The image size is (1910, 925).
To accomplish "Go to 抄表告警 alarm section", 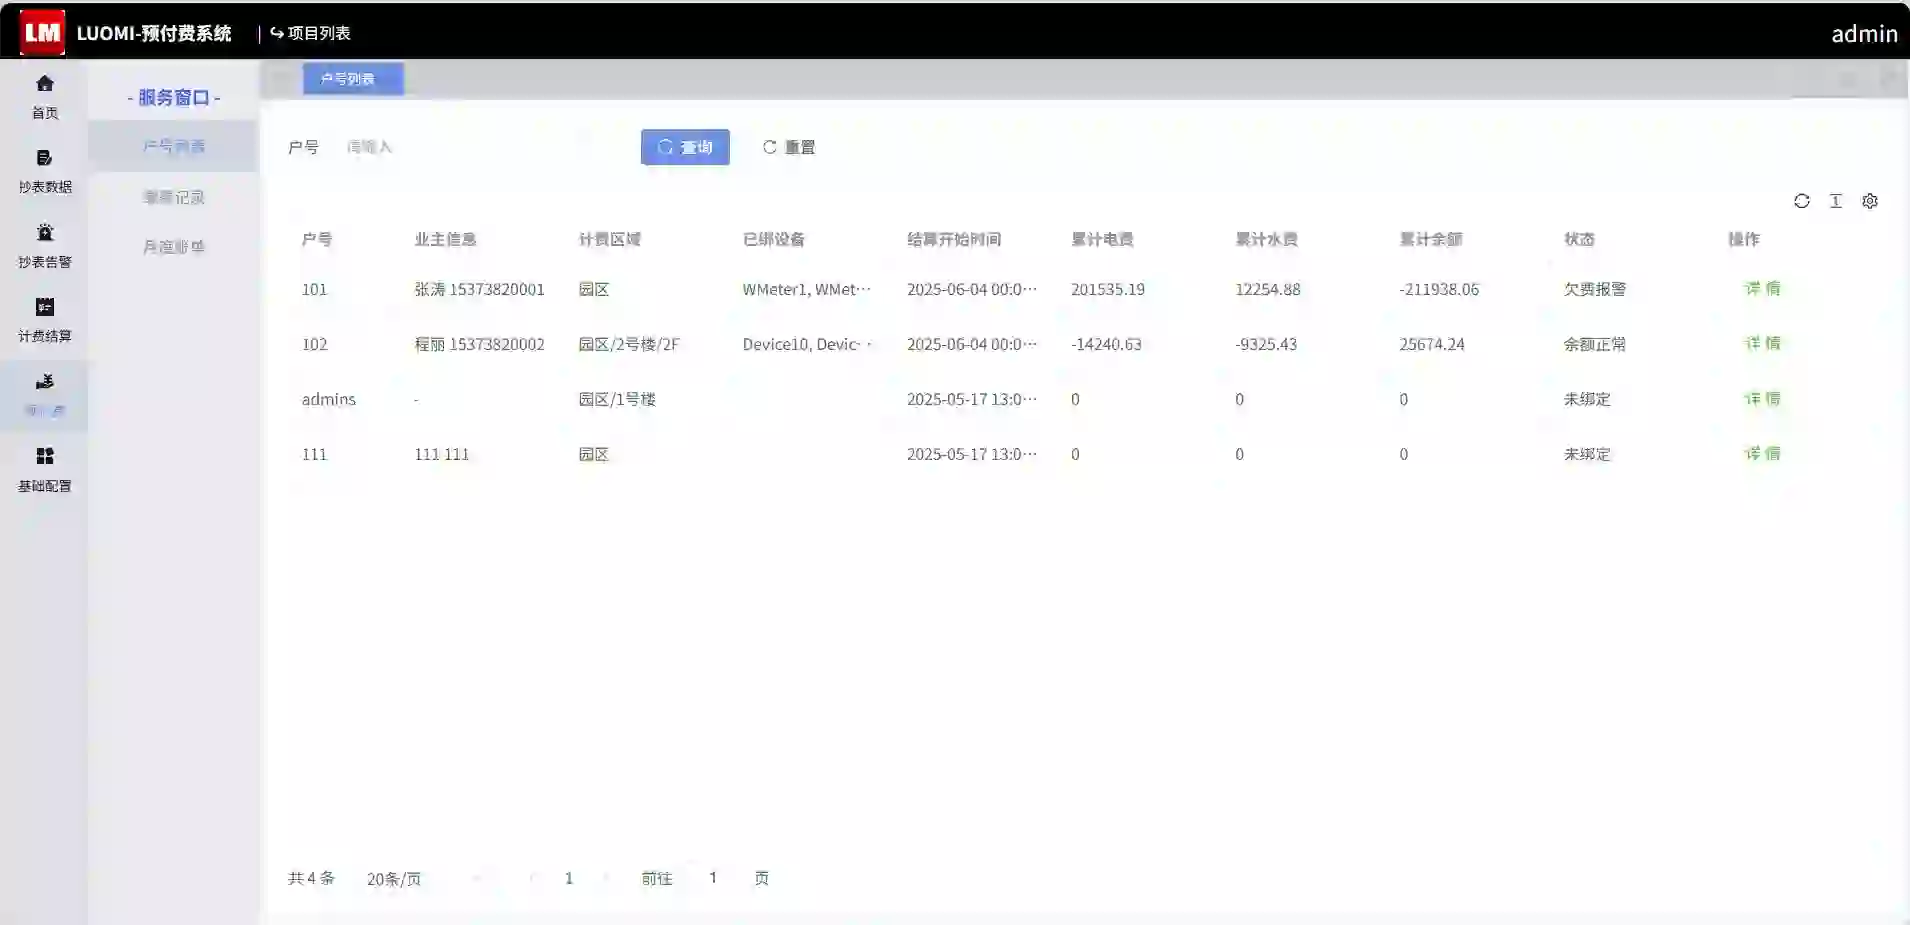I will click(x=44, y=246).
